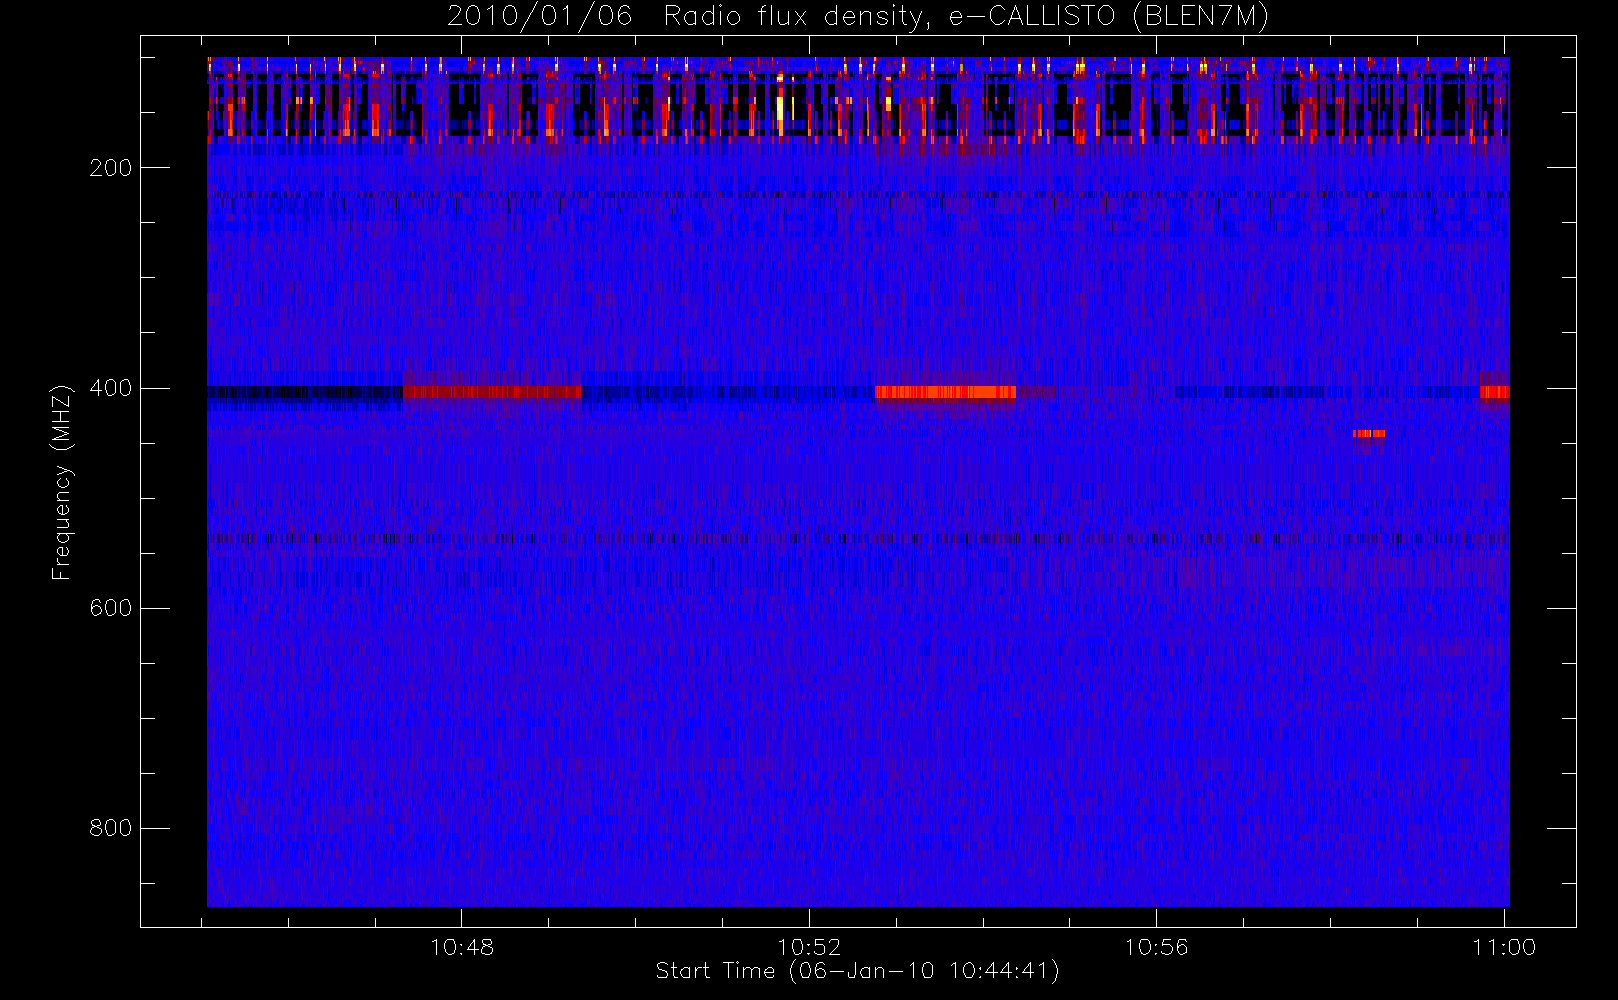Click the dark red 400 MHz band near 10:48

pyautogui.click(x=492, y=392)
